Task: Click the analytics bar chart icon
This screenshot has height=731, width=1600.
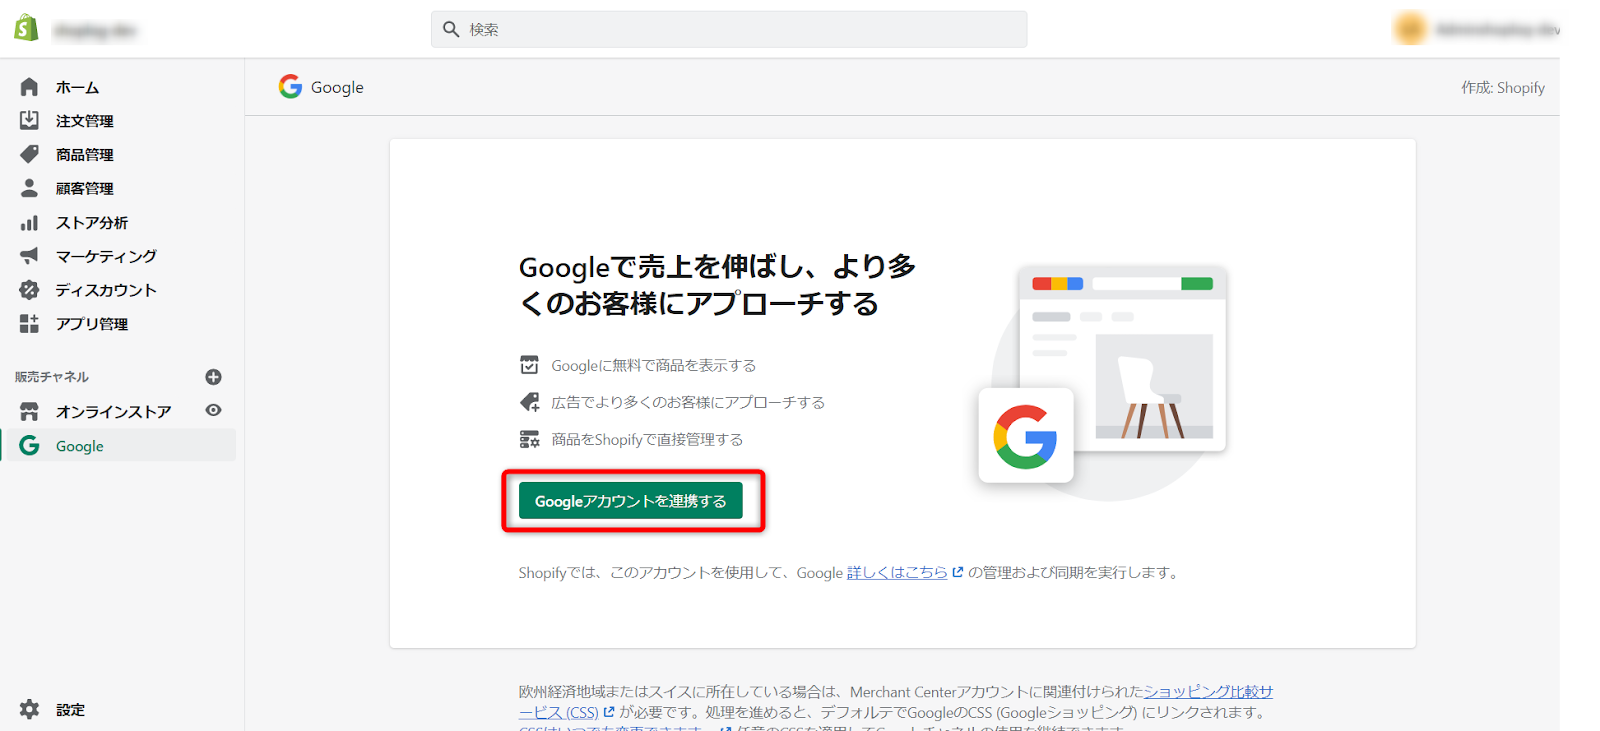Action: coord(29,222)
